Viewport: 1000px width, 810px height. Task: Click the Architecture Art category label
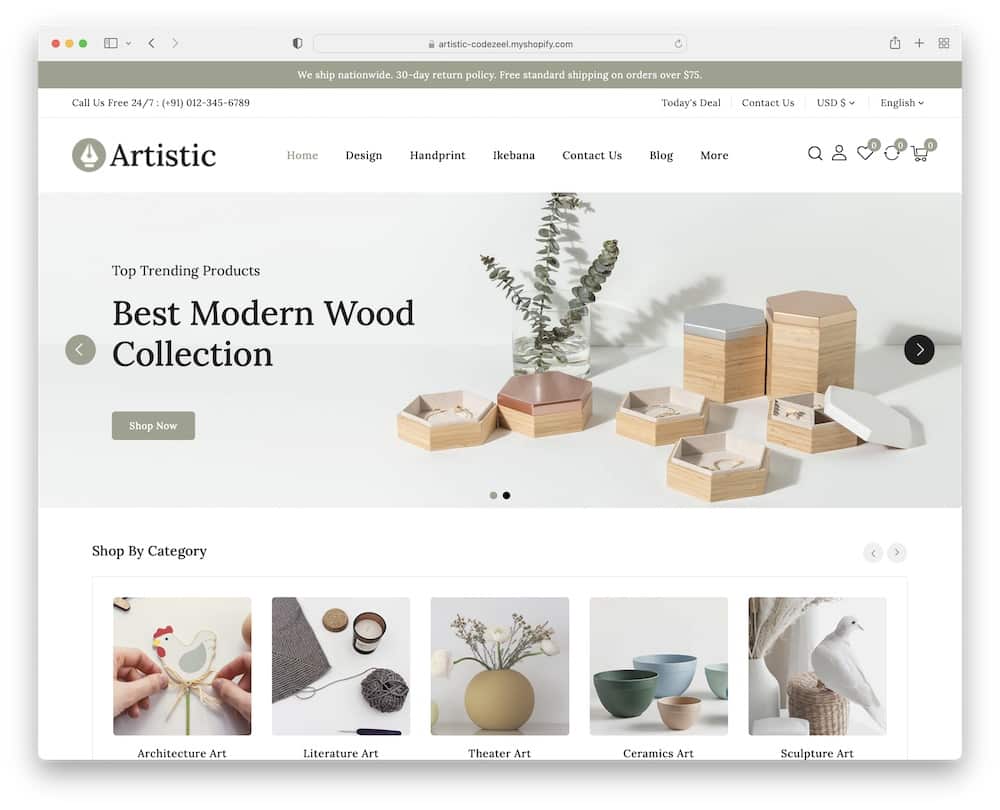coord(182,753)
